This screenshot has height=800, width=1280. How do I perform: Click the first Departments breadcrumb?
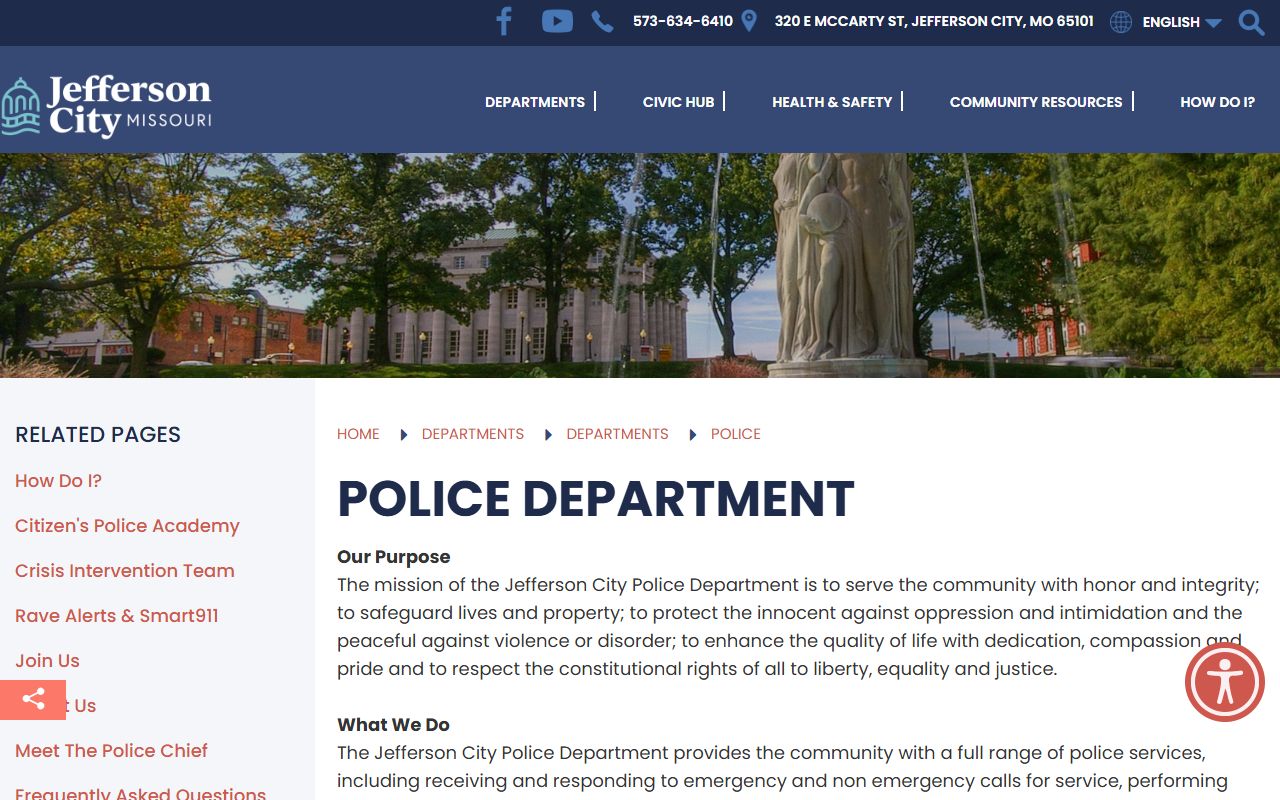pyautogui.click(x=473, y=434)
